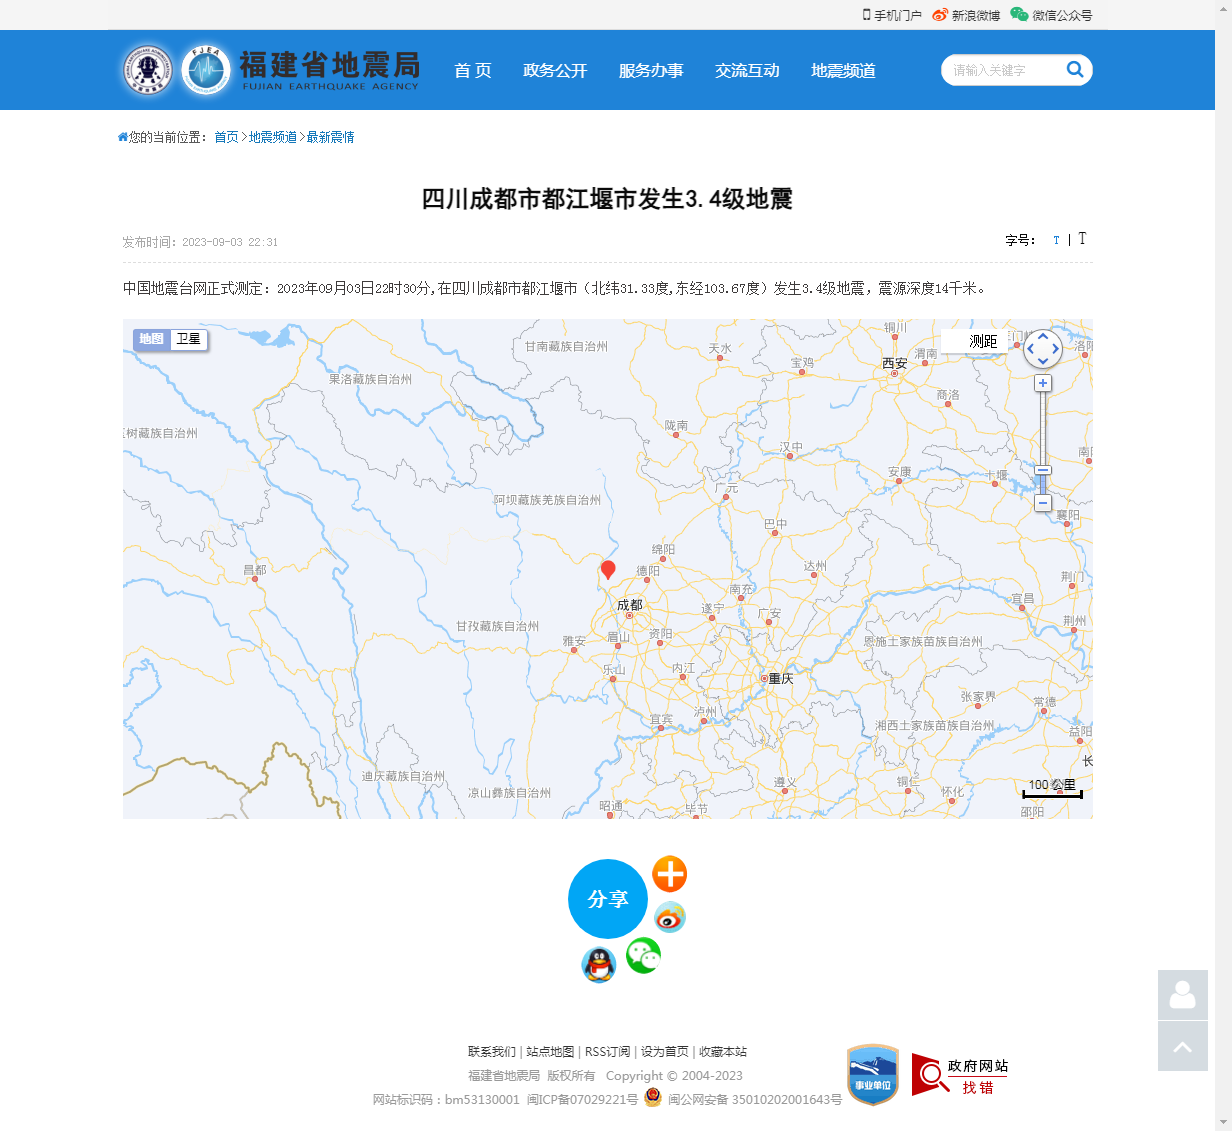The height and width of the screenshot is (1131, 1232).
Task: Click breadcrumb link 首页
Action: [x=226, y=137]
